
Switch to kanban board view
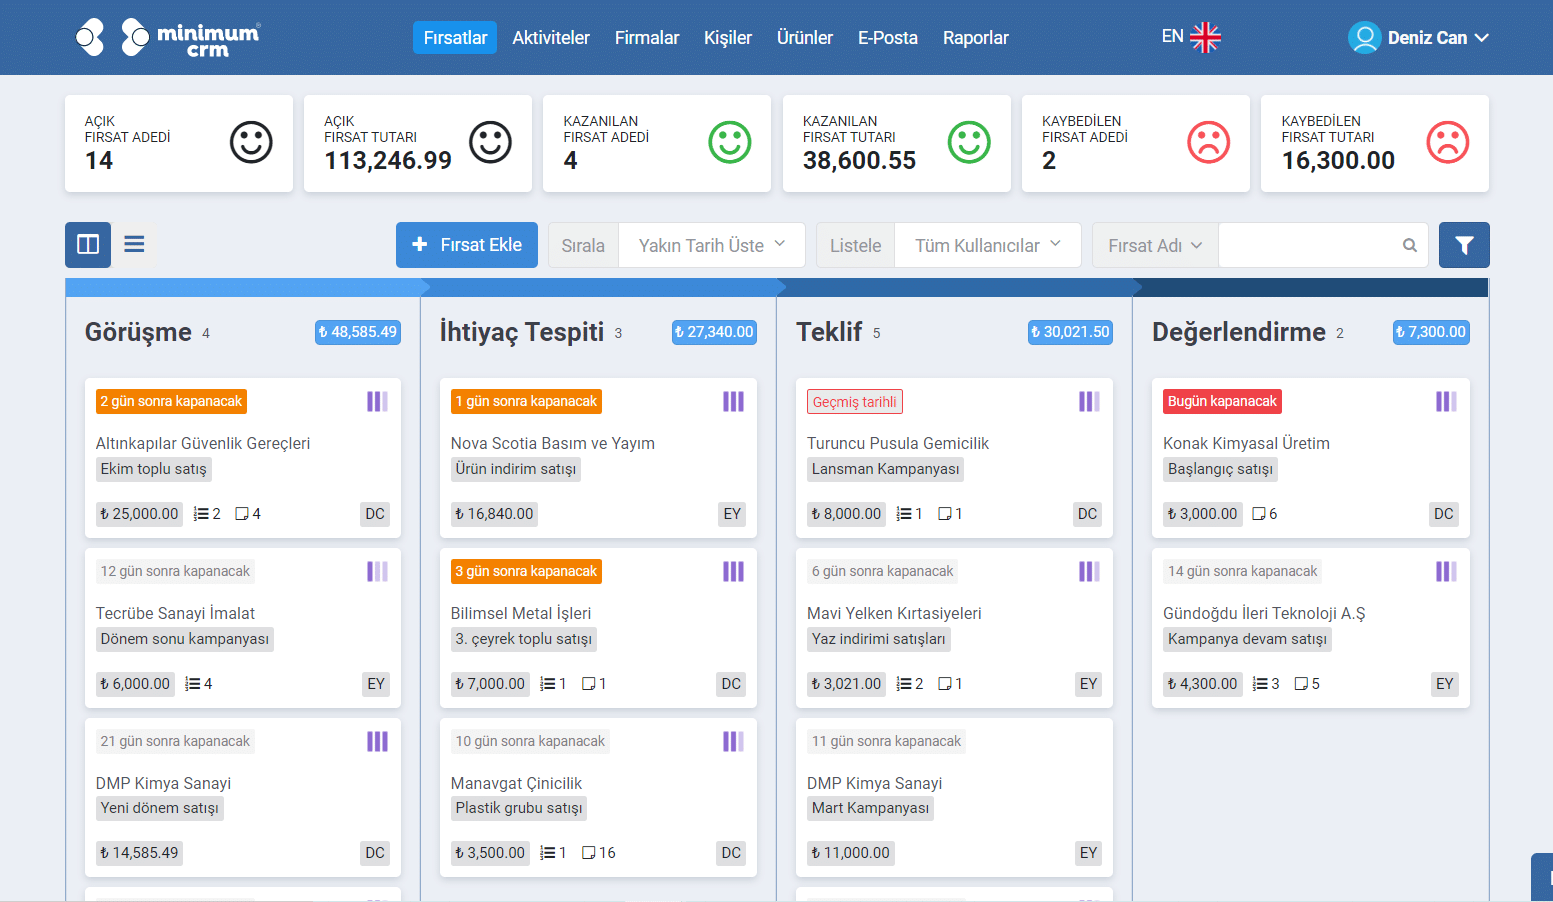click(x=88, y=244)
